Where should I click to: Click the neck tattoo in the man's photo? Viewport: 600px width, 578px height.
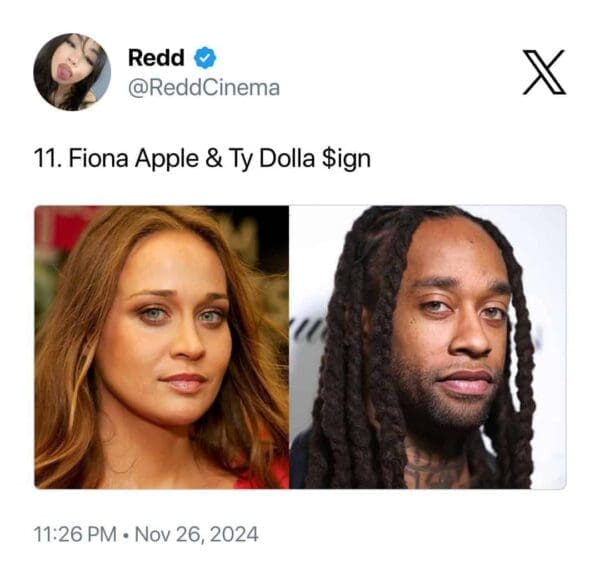[x=434, y=469]
